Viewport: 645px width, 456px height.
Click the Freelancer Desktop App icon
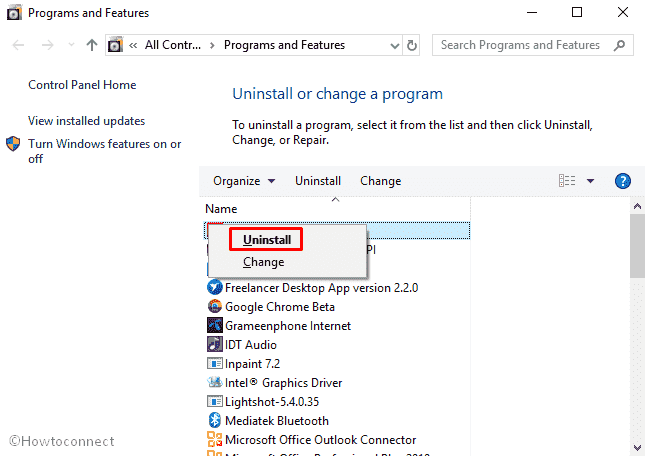pos(214,287)
